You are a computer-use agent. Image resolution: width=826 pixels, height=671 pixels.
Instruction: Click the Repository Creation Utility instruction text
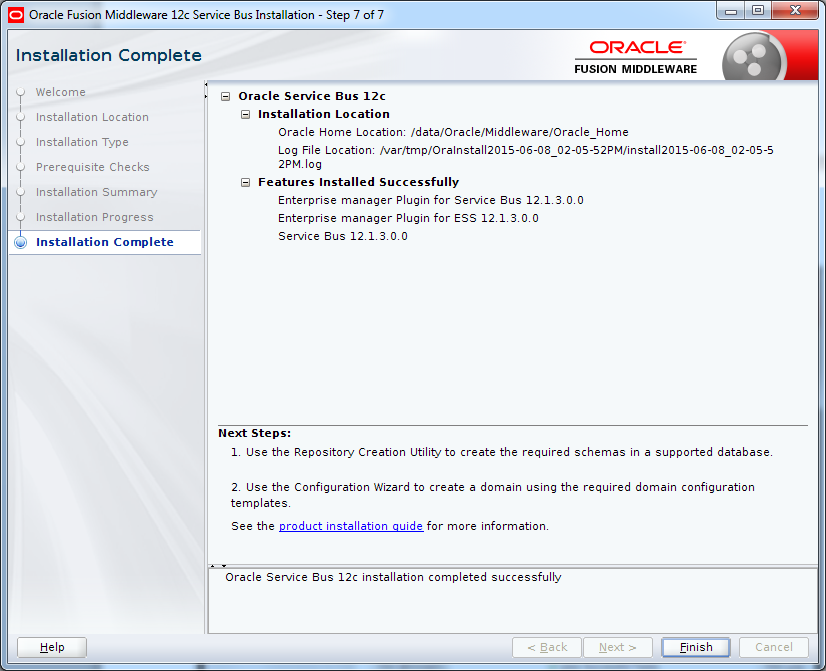coord(502,452)
